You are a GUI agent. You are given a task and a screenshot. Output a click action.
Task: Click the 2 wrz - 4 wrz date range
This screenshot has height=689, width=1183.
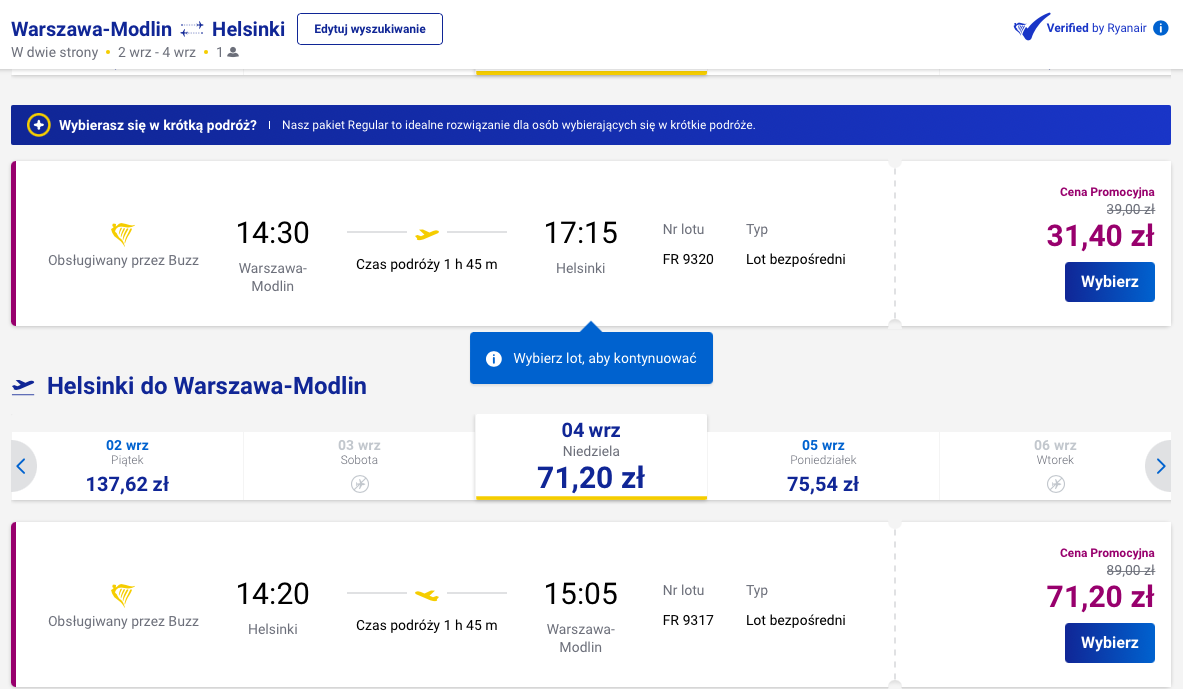(157, 52)
